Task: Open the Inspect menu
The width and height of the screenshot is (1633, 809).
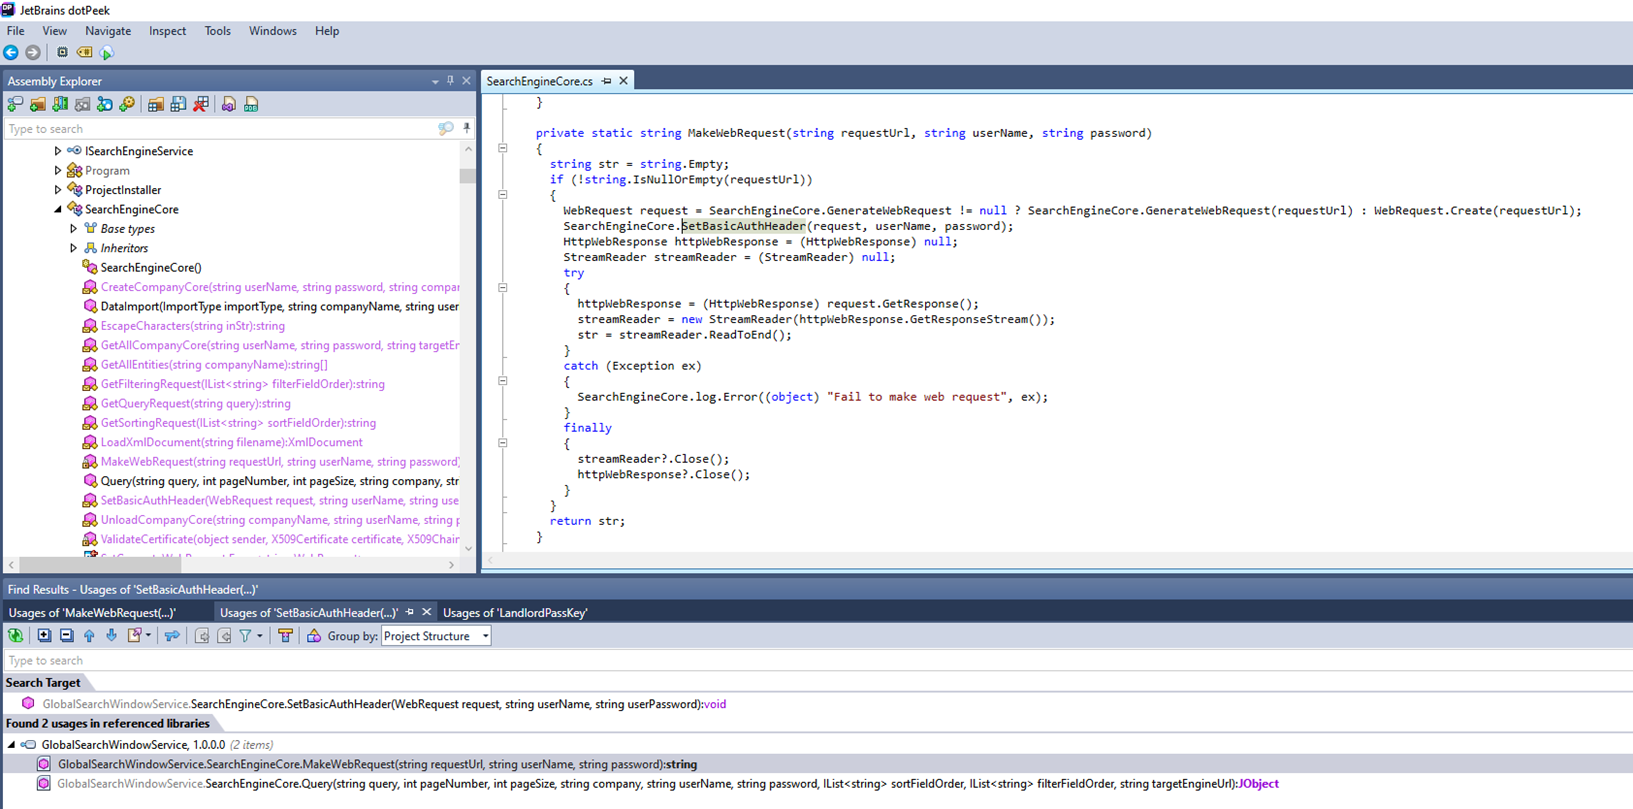Action: (167, 31)
